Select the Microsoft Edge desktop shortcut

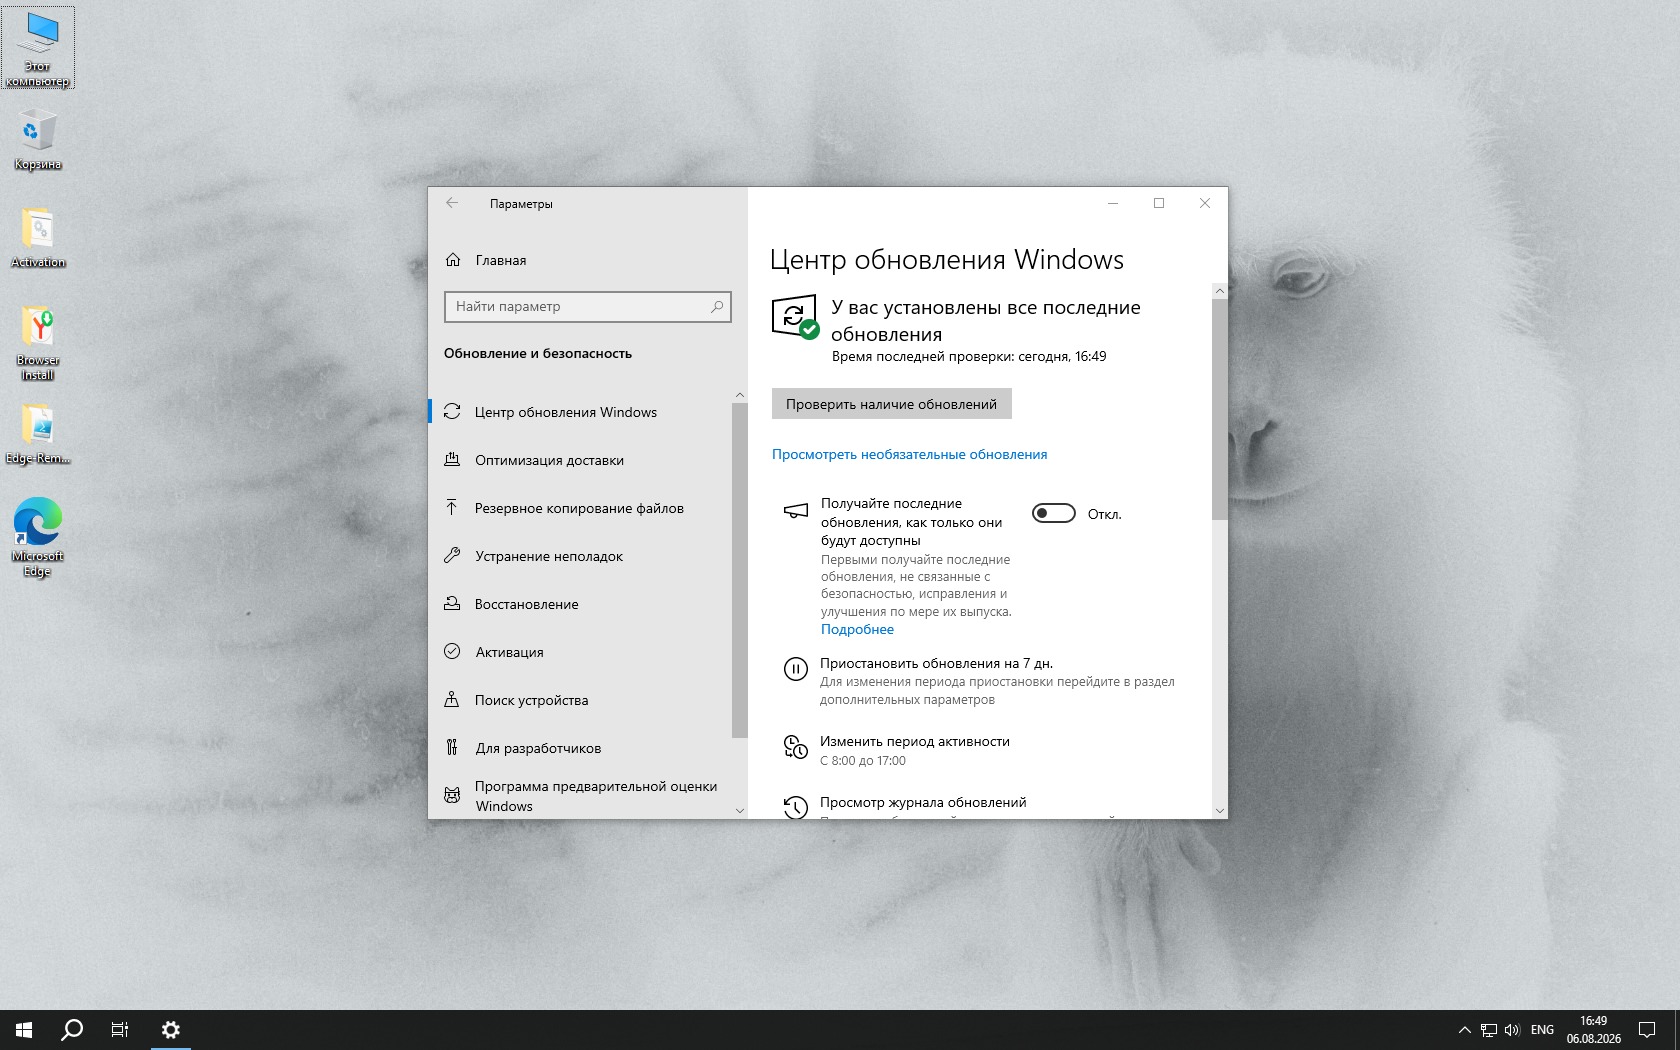click(x=38, y=538)
